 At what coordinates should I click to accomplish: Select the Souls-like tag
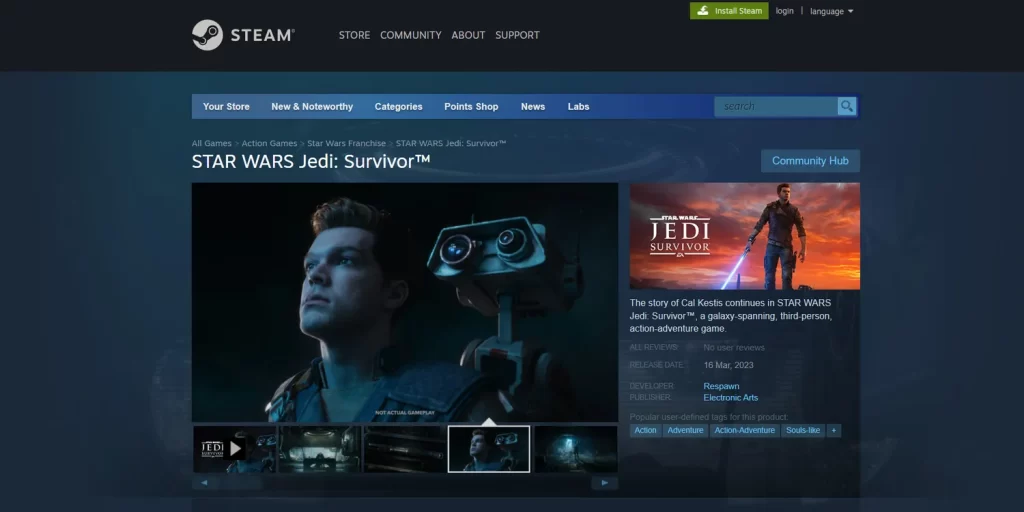(x=803, y=430)
